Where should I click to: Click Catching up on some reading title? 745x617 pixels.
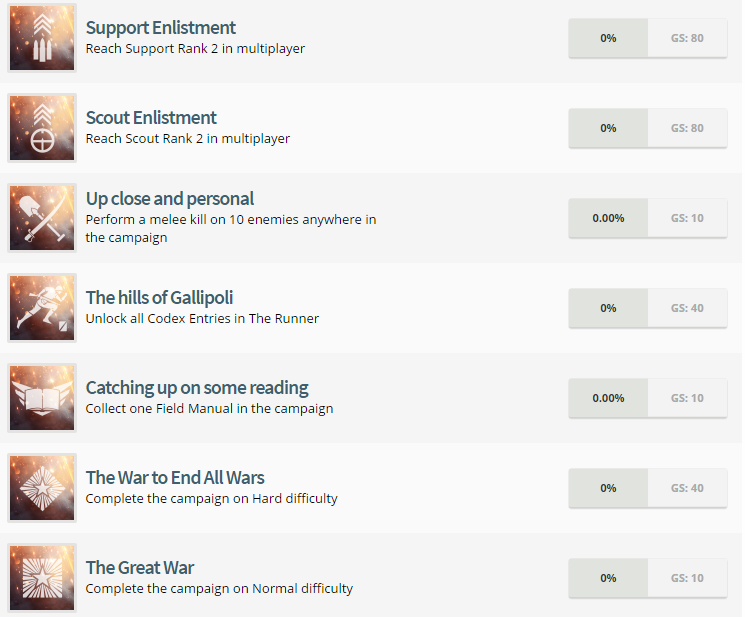pos(197,387)
